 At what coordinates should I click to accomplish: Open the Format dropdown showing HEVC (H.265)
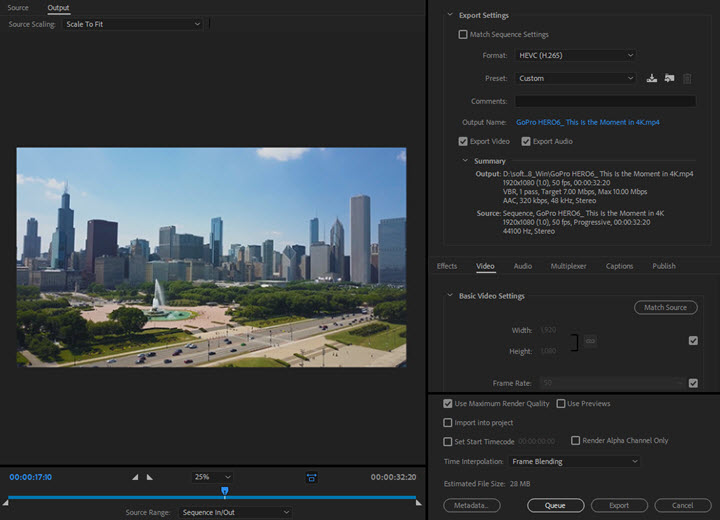[x=575, y=56]
